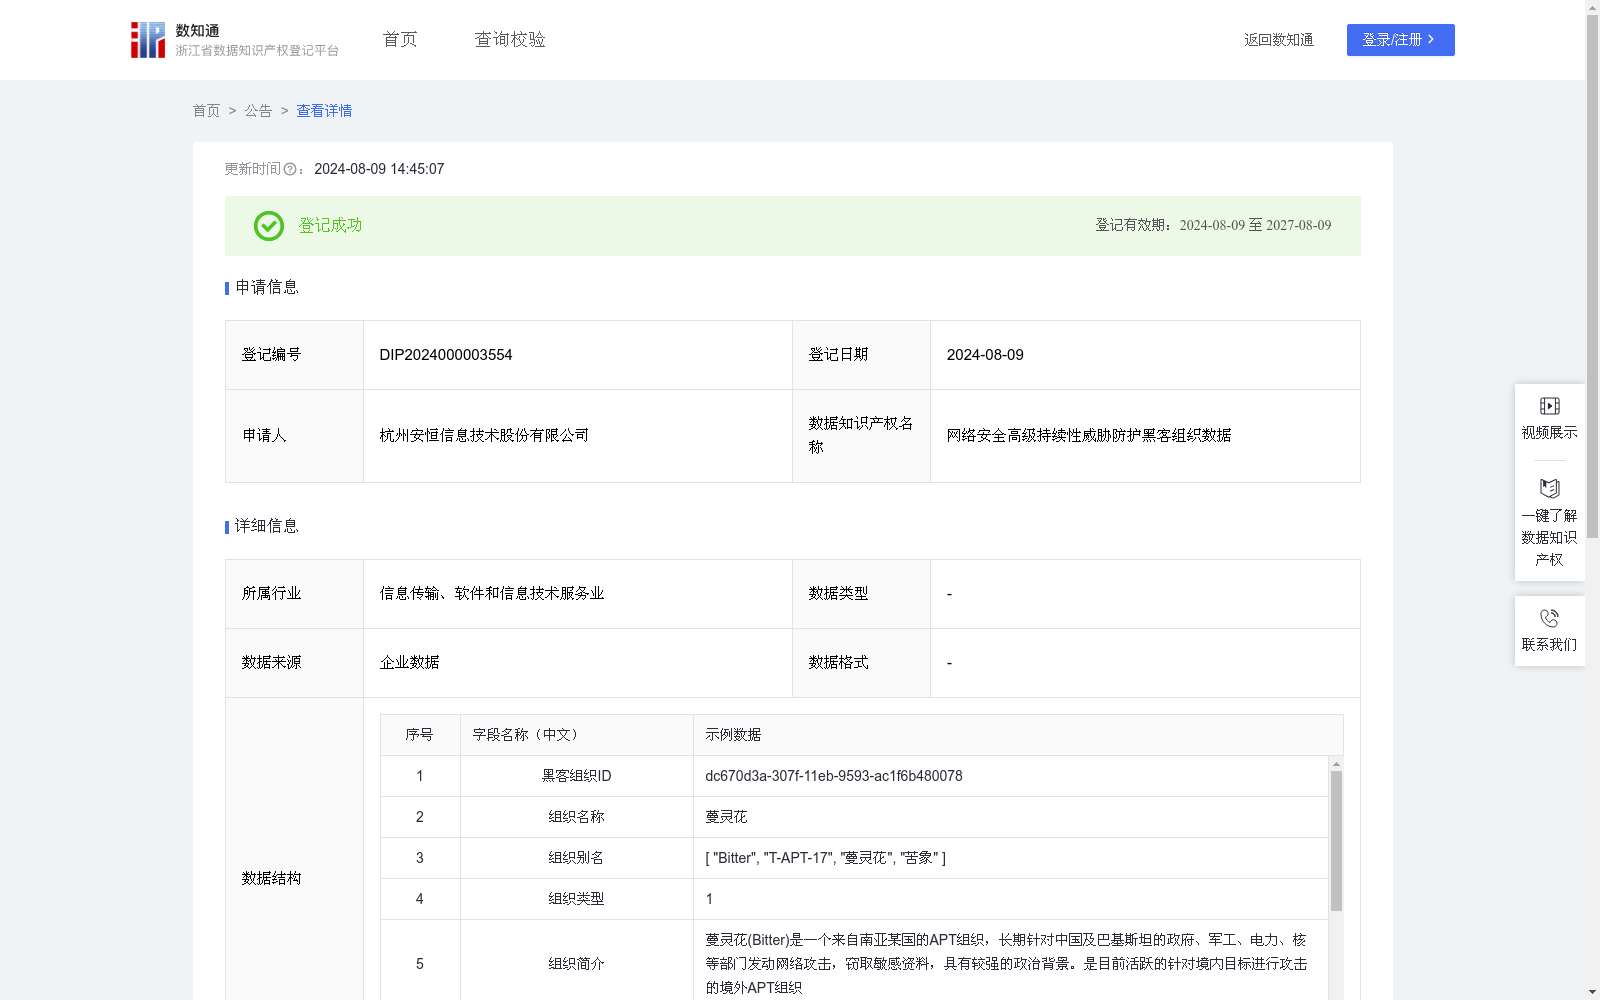1600x1000 pixels.
Task: Click the 组织别名 field name
Action: (x=576, y=858)
